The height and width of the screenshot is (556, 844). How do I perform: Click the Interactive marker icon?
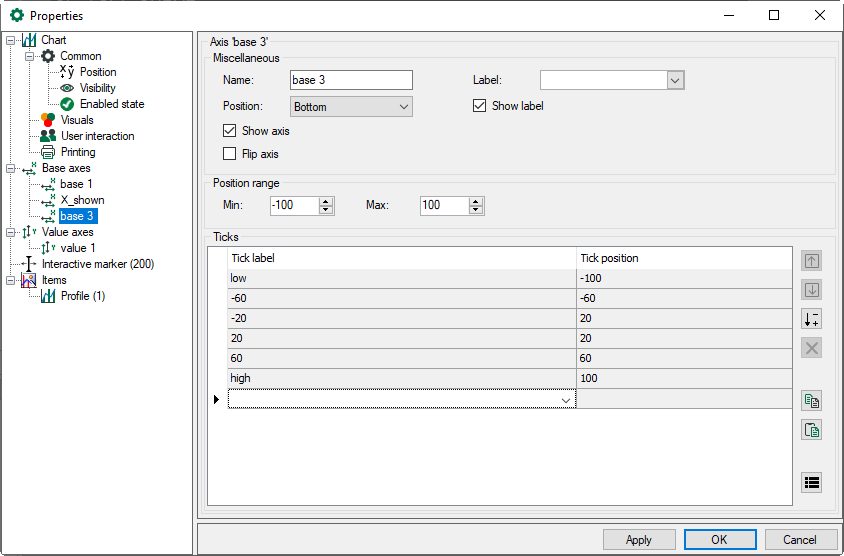click(29, 264)
